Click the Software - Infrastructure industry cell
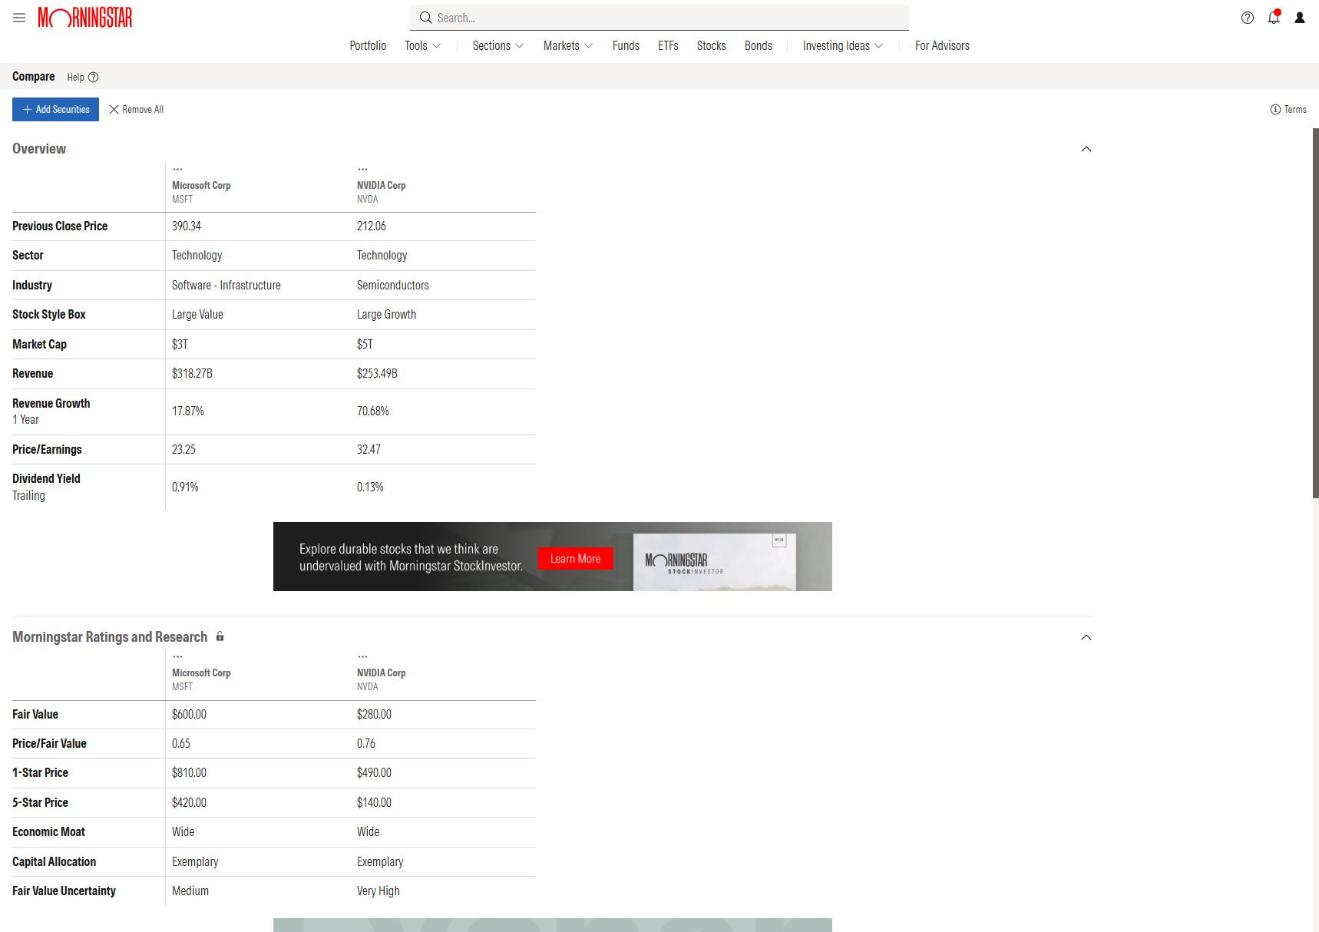 point(226,285)
